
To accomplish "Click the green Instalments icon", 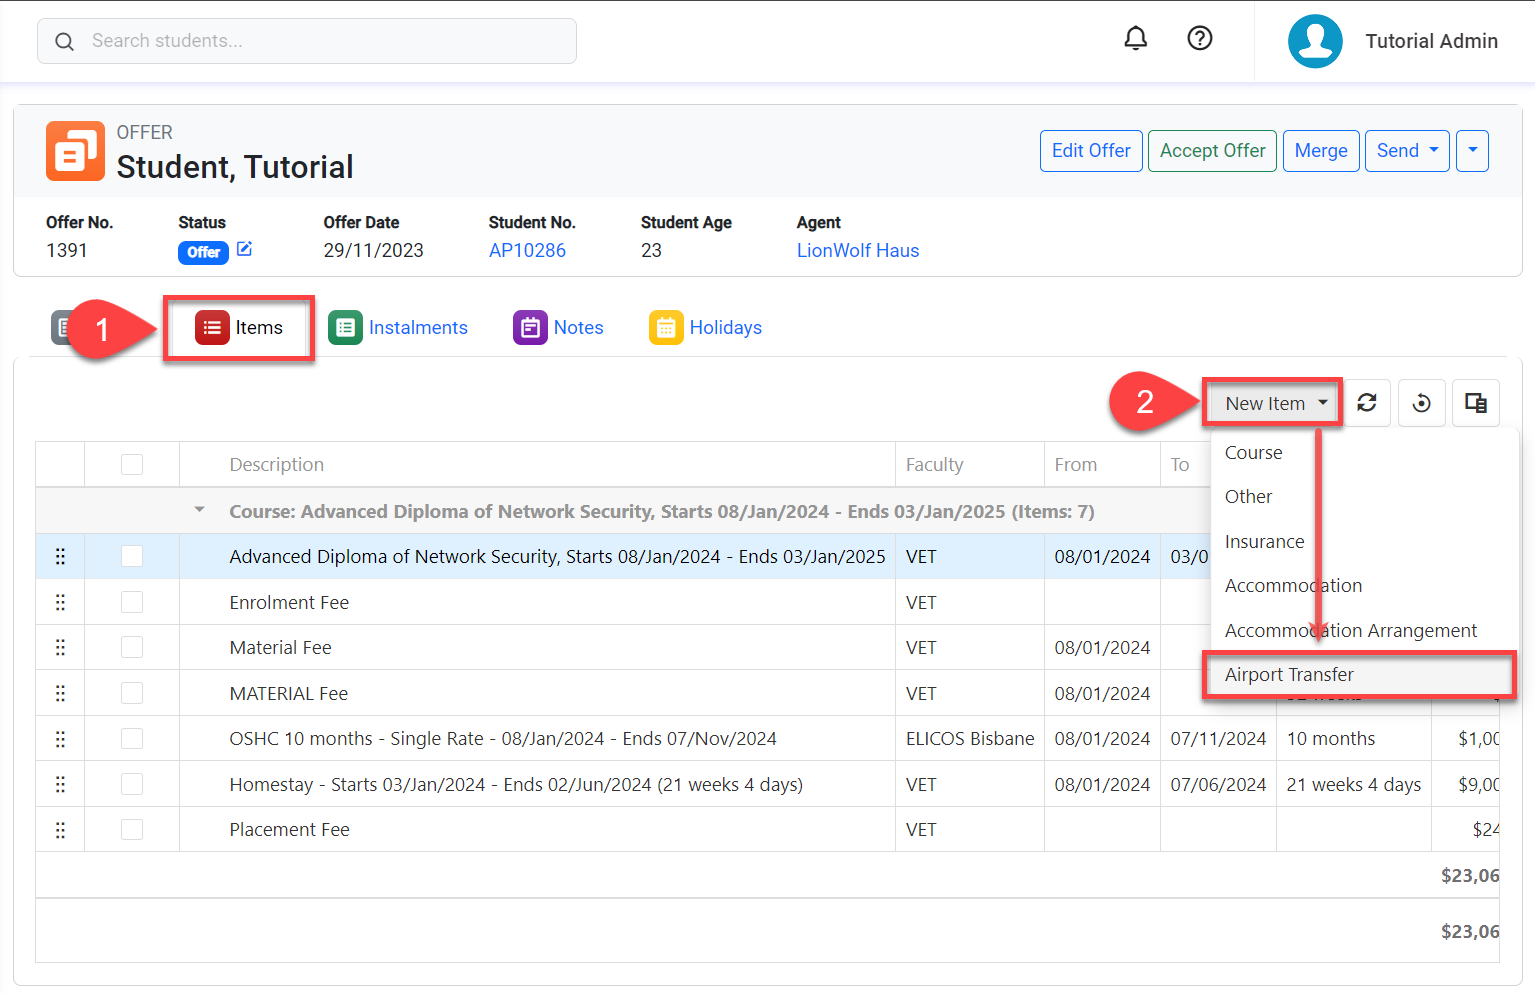I will (345, 328).
